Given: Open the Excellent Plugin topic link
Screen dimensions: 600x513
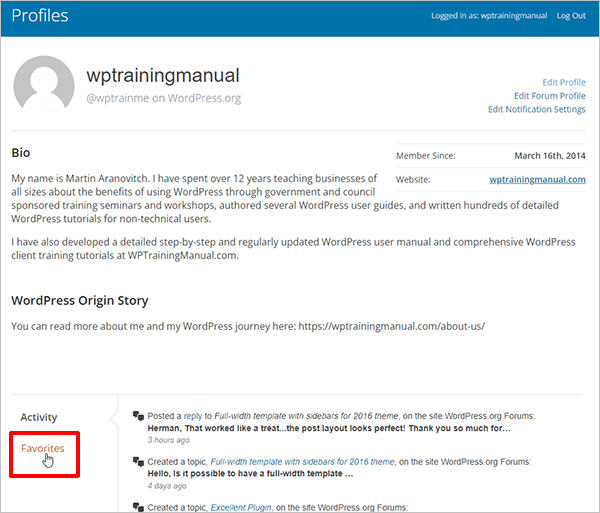Looking at the screenshot, I should (x=242, y=505).
